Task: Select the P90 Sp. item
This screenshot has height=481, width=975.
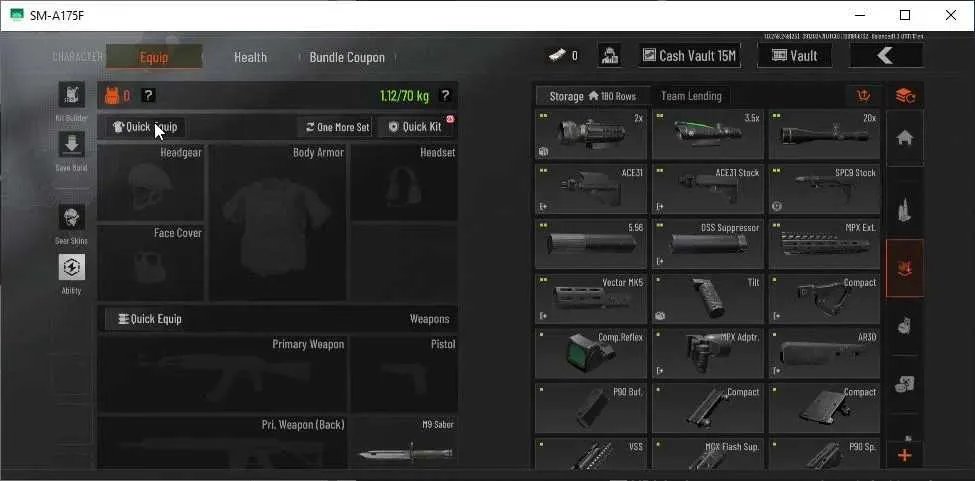Action: 825,454
